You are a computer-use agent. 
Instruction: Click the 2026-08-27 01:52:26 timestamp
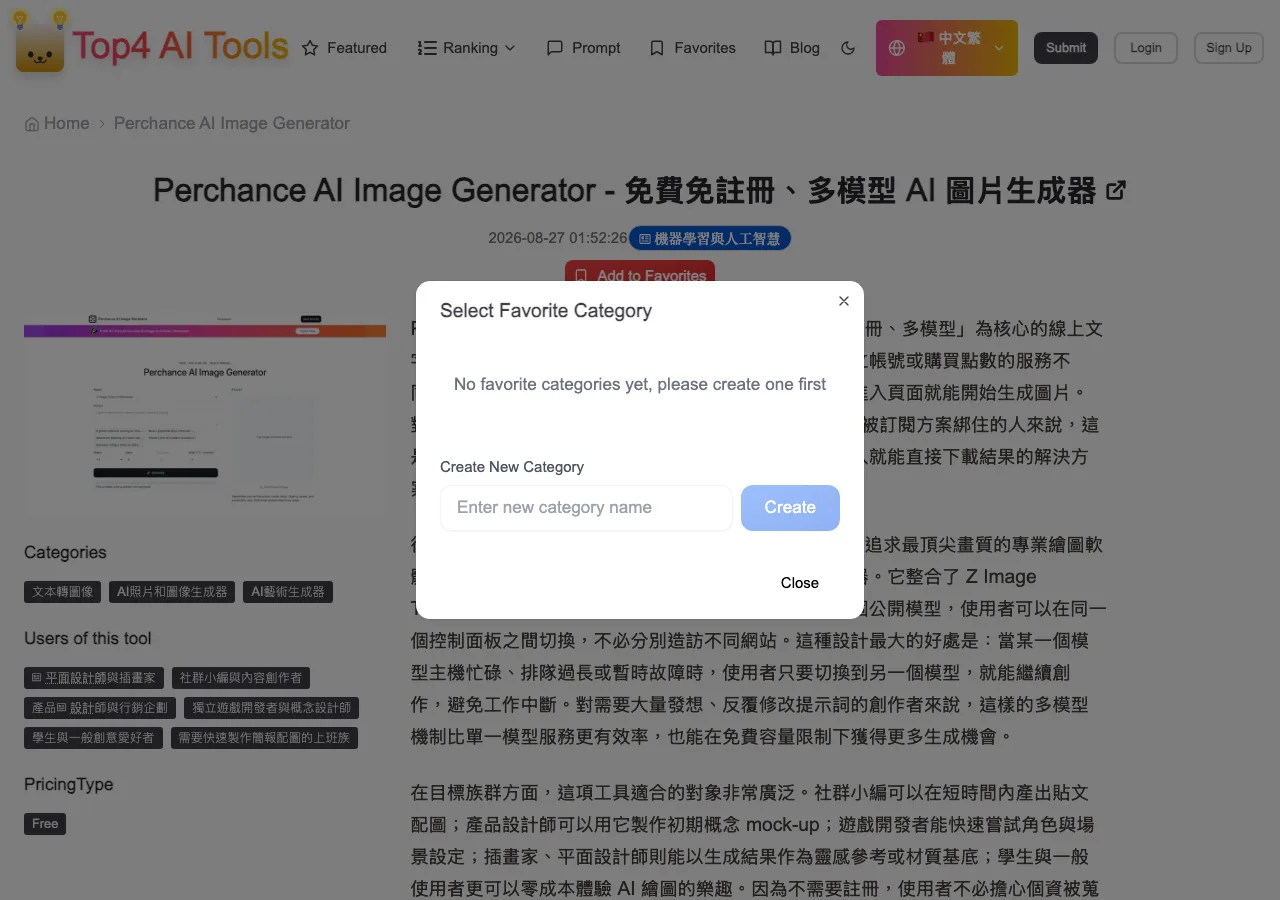pyautogui.click(x=558, y=239)
